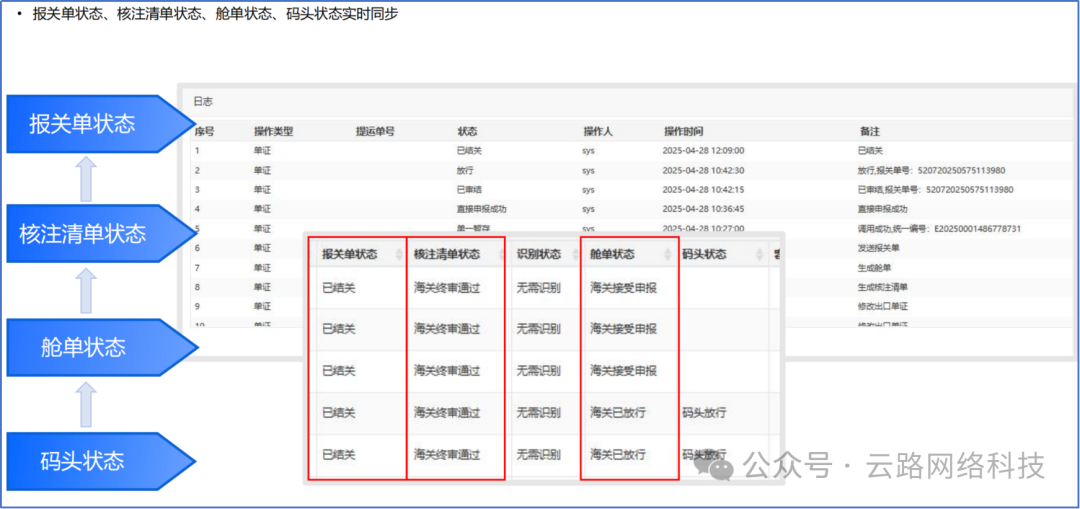
Task: Click the 码头状态 column header in status table
Action: click(x=704, y=254)
